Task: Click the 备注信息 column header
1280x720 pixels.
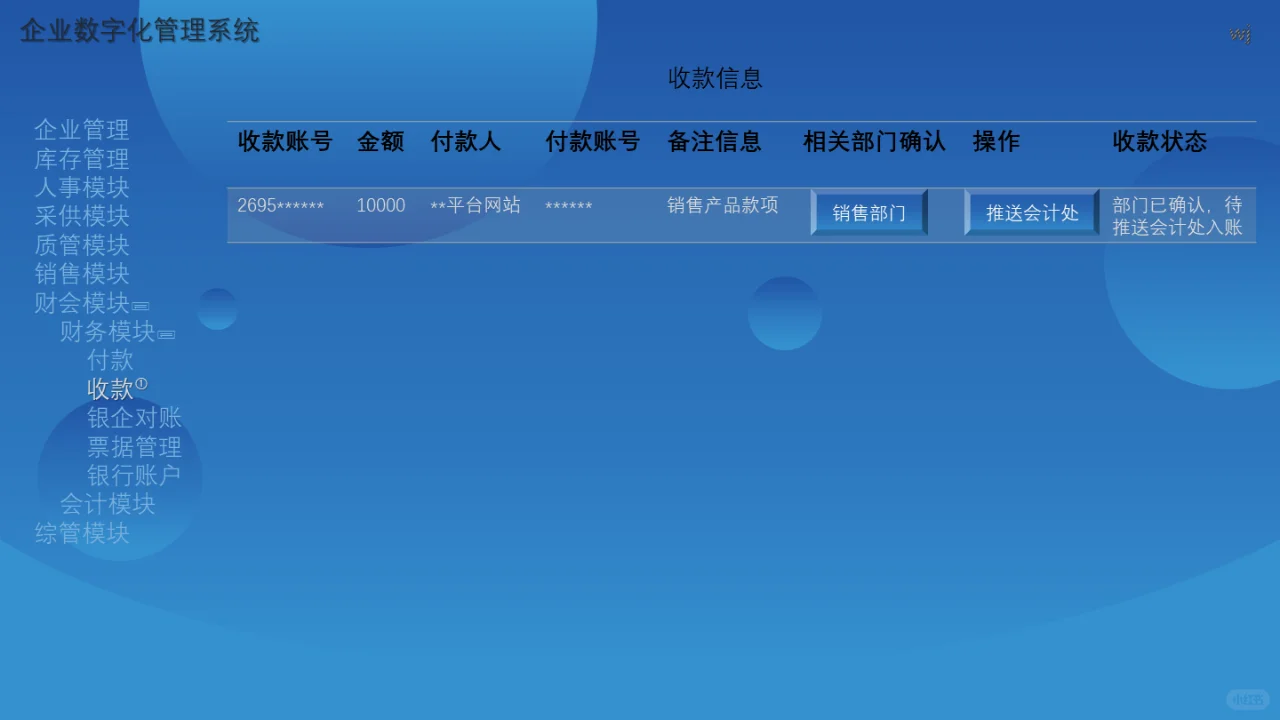Action: pyautogui.click(x=714, y=141)
